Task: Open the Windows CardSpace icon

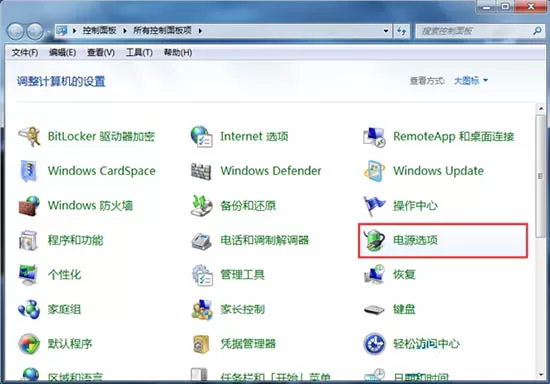Action: click(29, 171)
